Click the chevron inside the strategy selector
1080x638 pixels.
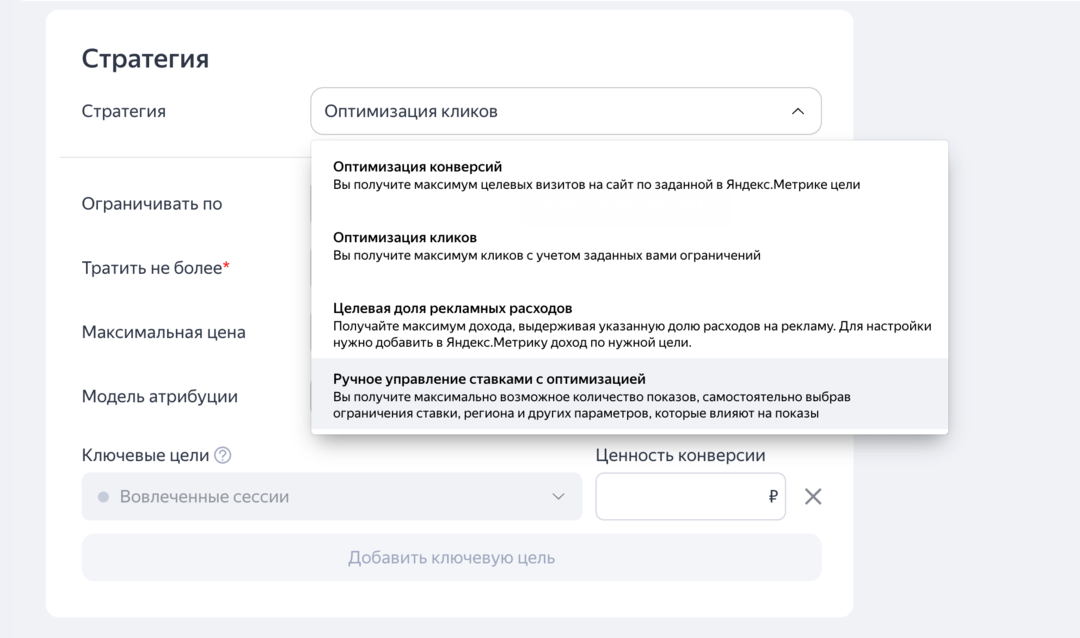798,111
